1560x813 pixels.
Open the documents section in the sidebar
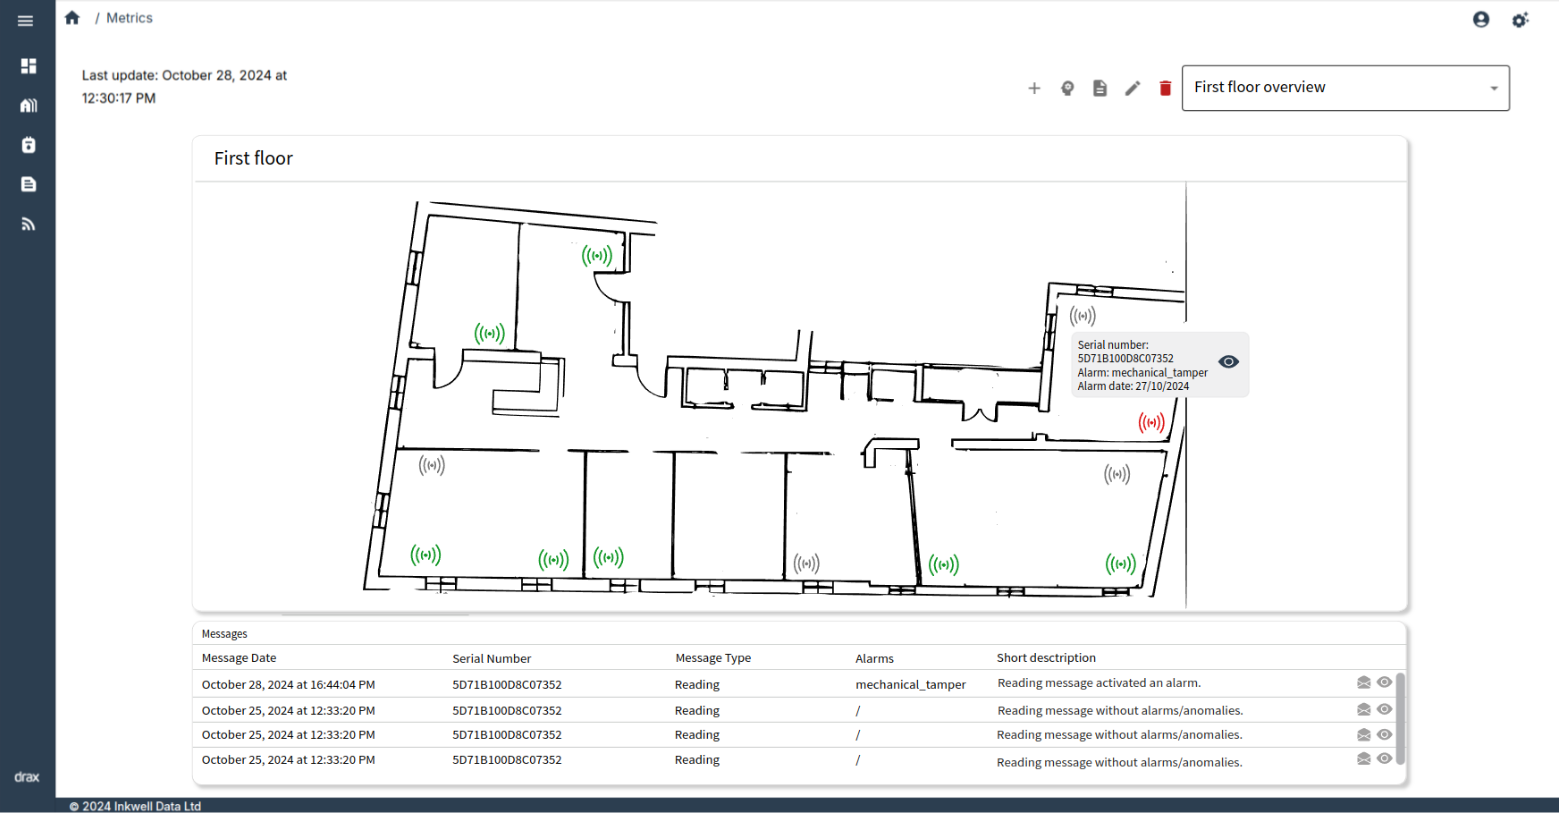tap(27, 184)
